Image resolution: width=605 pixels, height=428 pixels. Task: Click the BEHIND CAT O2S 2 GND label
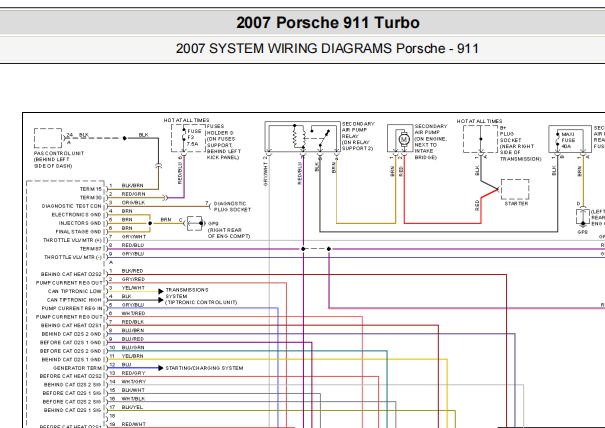point(71,334)
